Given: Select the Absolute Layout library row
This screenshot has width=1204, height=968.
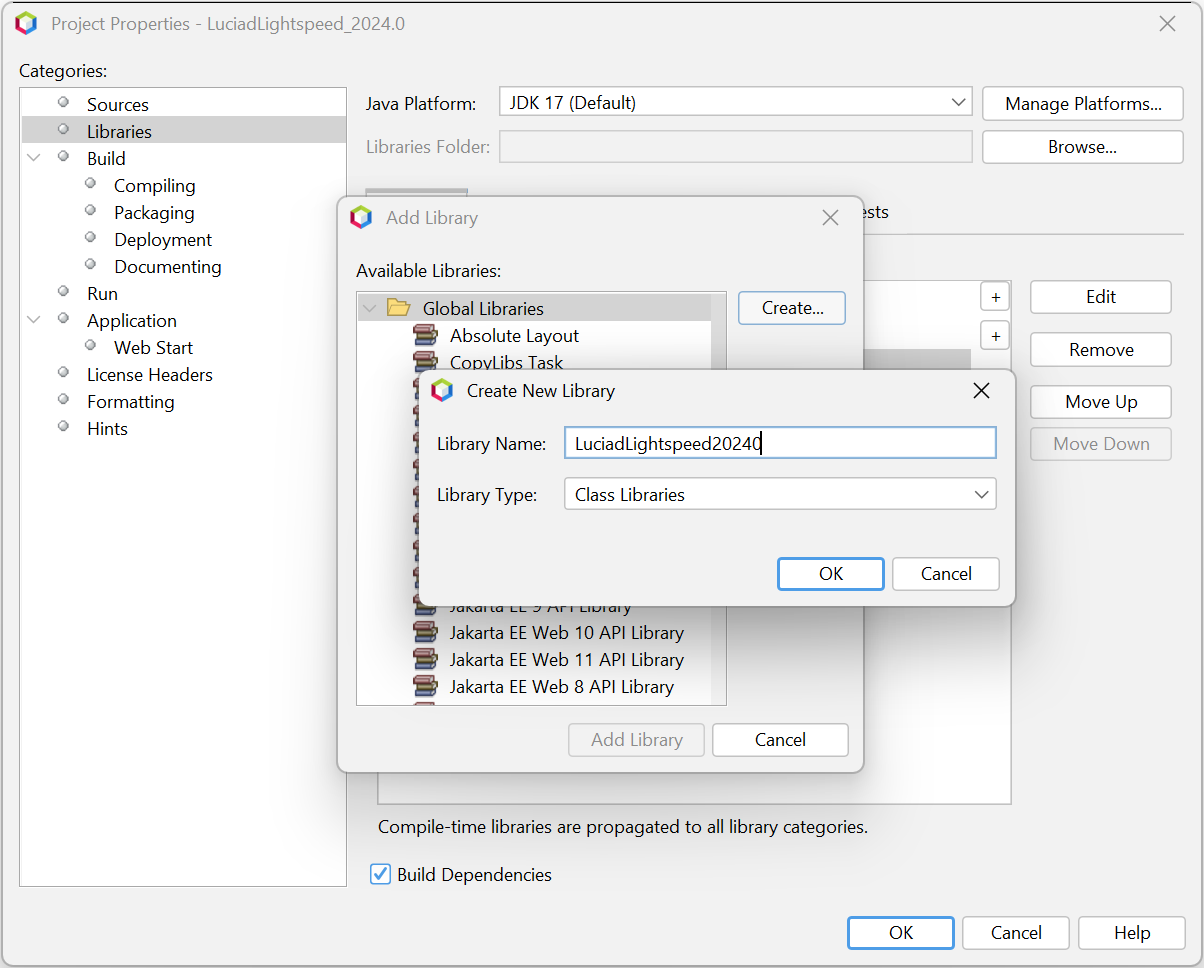Looking at the screenshot, I should (x=514, y=336).
